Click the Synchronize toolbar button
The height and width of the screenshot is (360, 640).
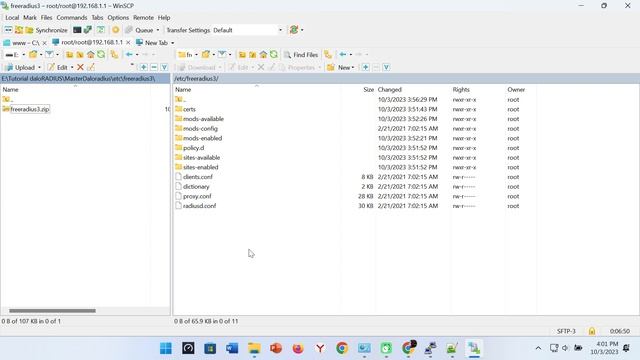47,30
